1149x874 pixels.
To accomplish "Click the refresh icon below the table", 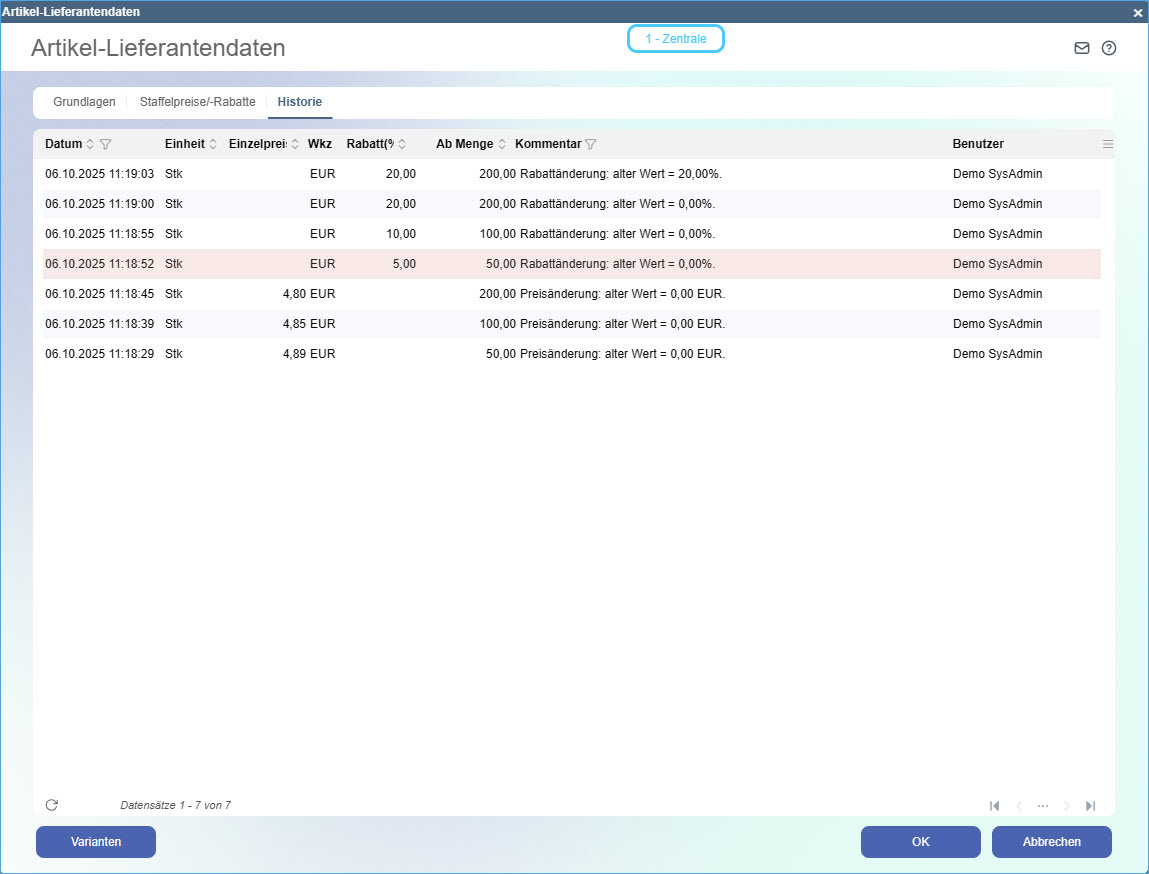I will coord(52,805).
